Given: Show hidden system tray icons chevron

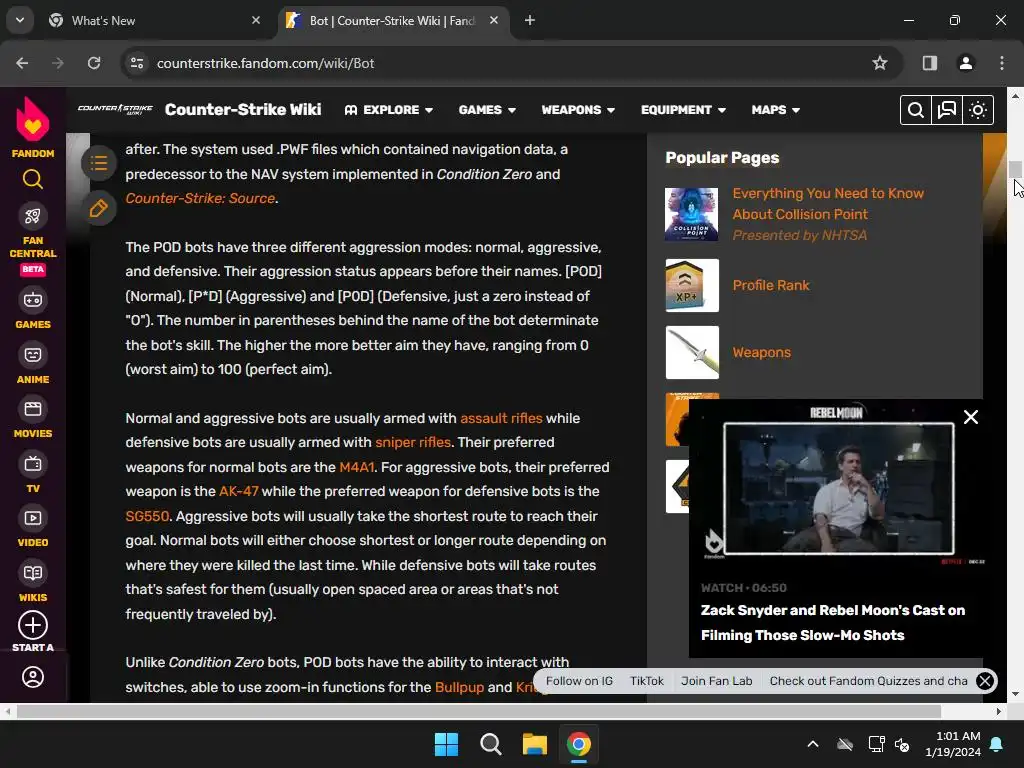Looking at the screenshot, I should pyautogui.click(x=812, y=744).
